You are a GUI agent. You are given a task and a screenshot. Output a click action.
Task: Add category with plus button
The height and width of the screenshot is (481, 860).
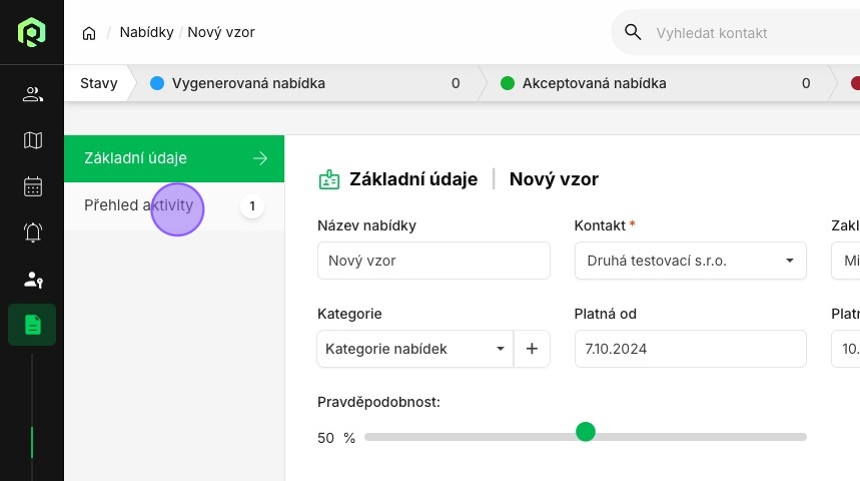point(532,349)
